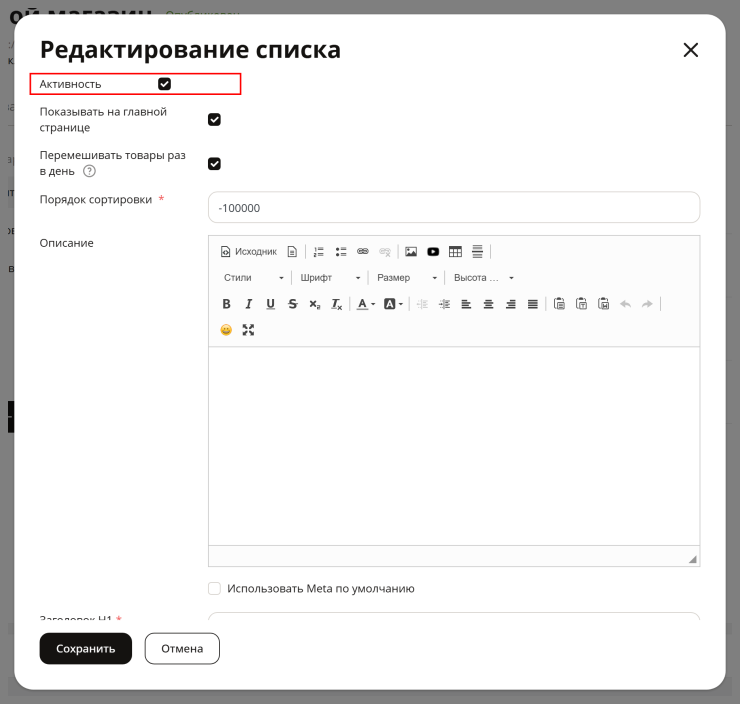The image size is (740, 704).
Task: Uncheck Перемешивать товары раз в день
Action: [214, 164]
